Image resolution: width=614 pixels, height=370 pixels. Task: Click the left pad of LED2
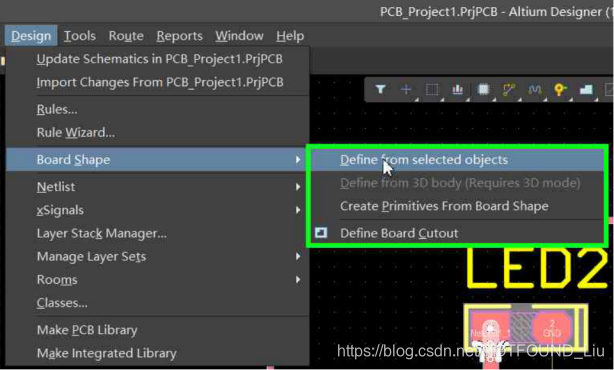click(490, 328)
